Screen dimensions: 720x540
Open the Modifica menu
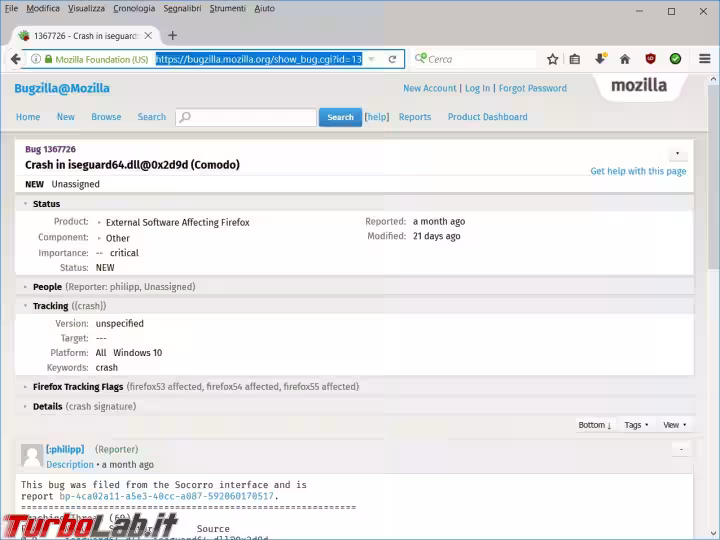tap(43, 8)
